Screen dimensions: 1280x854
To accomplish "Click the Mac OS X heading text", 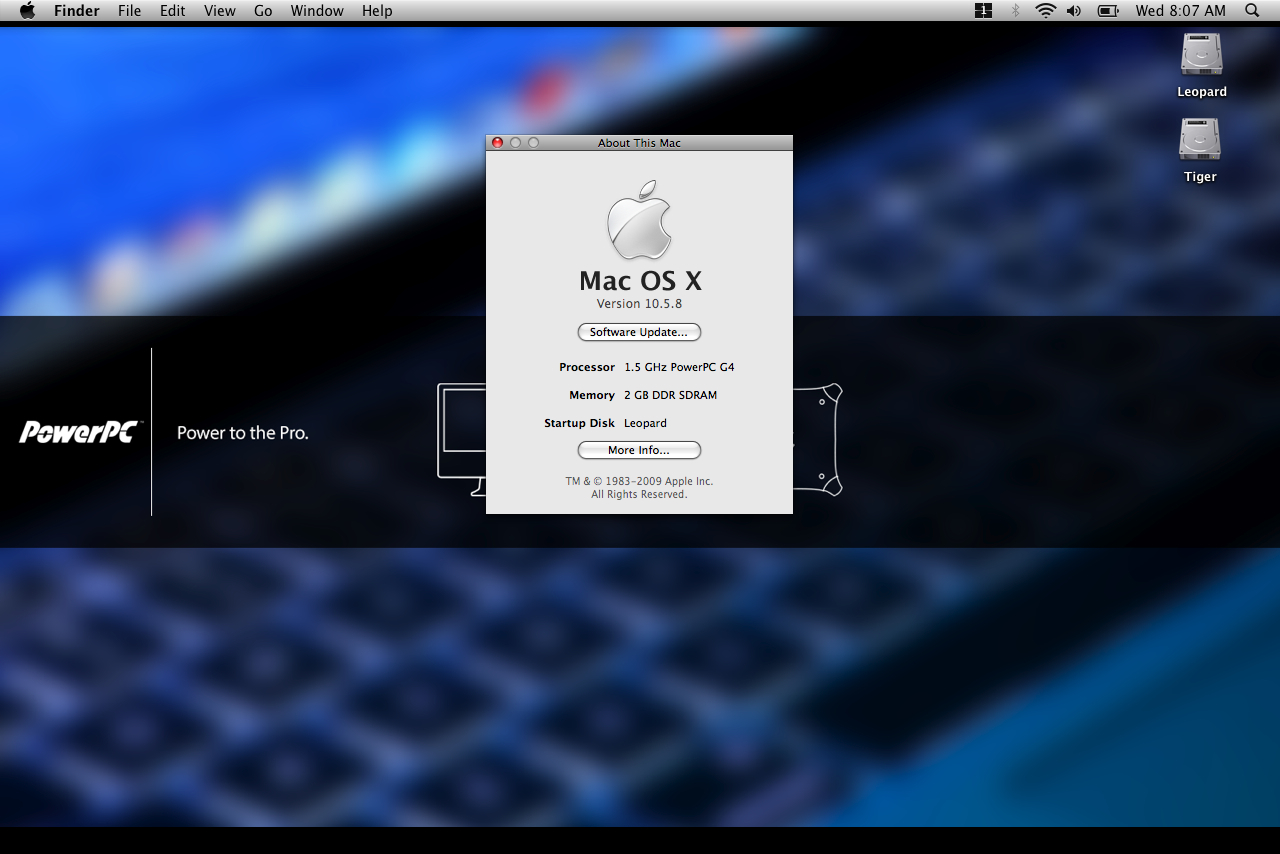I will point(640,280).
